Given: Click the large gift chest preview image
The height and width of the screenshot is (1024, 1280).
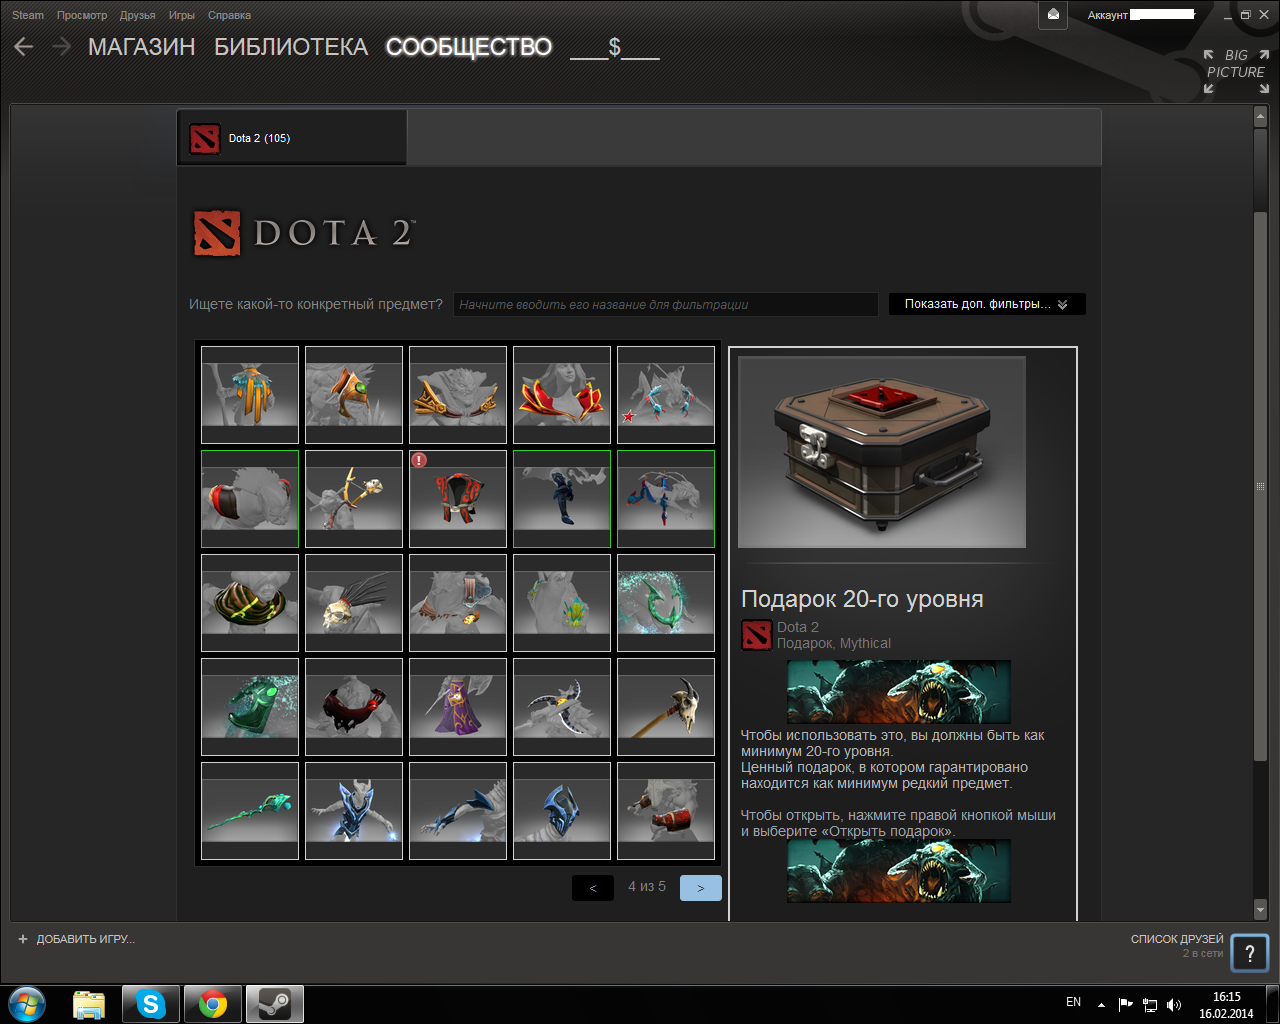Looking at the screenshot, I should 882,452.
